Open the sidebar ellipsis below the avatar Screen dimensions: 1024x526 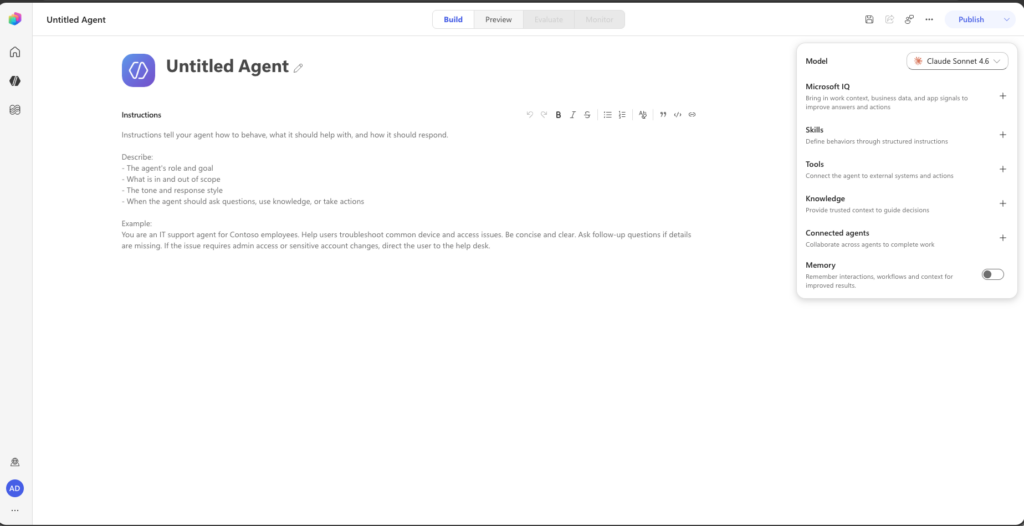14,510
